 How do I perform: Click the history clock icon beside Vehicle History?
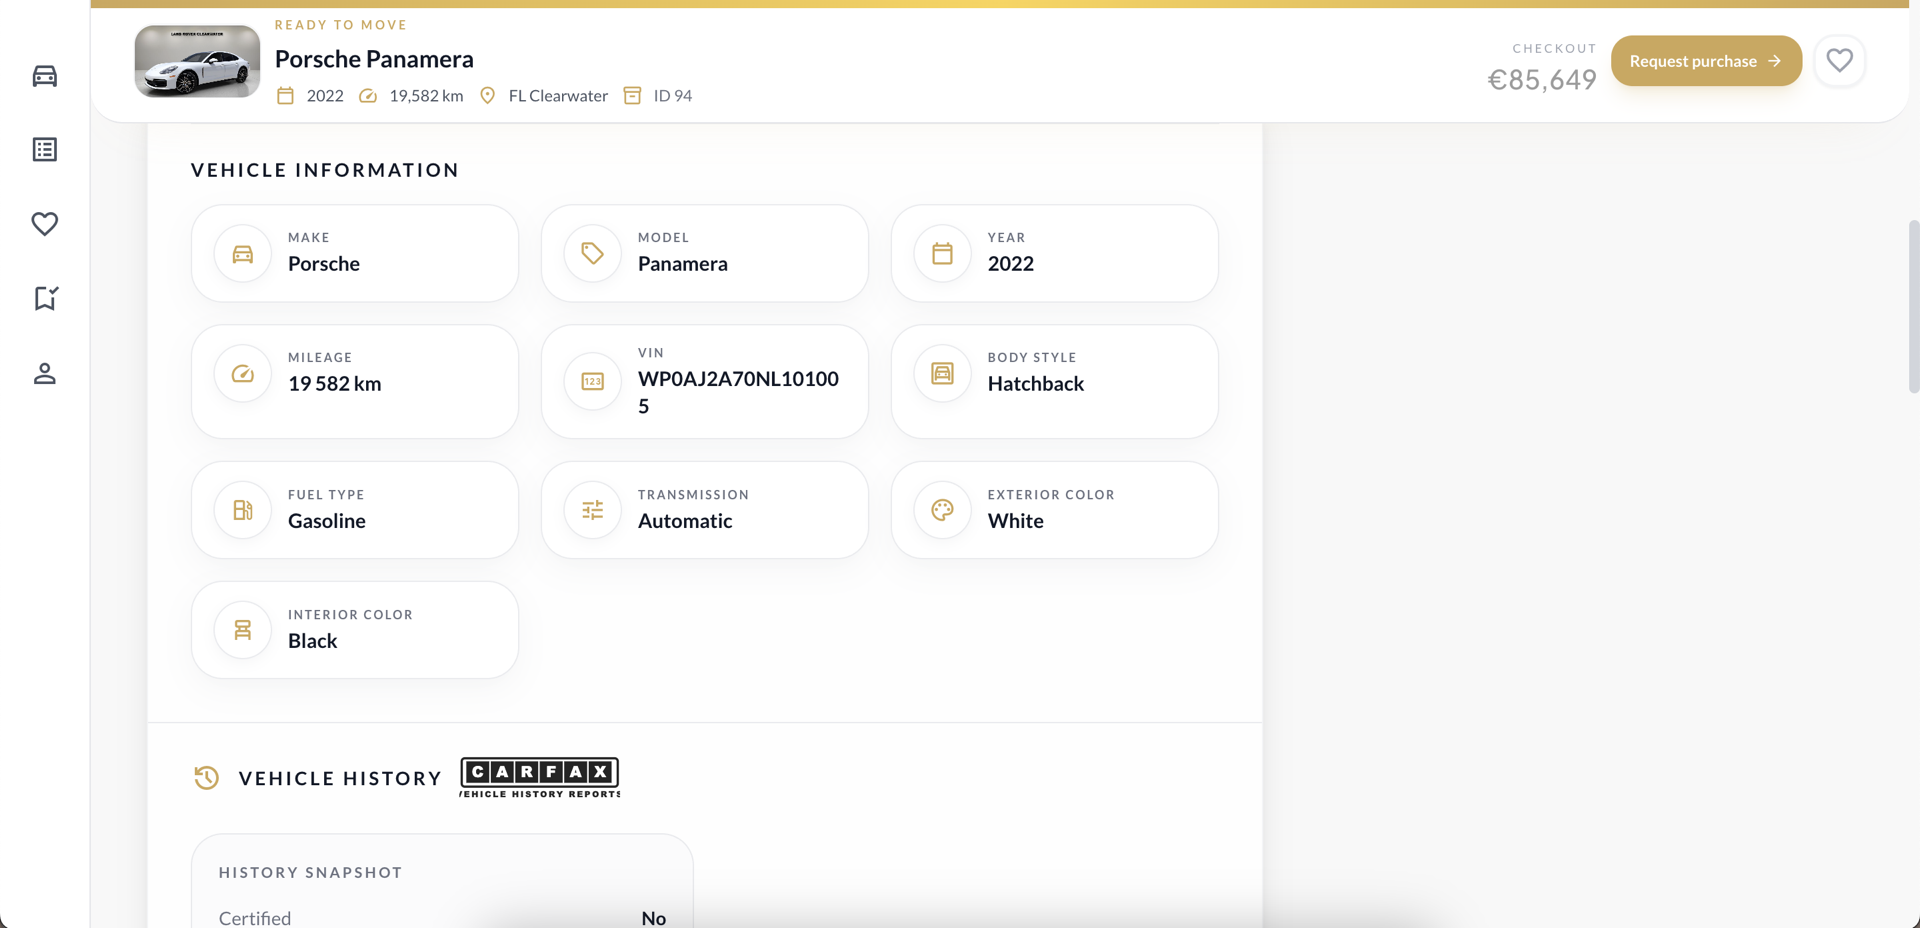pyautogui.click(x=207, y=778)
